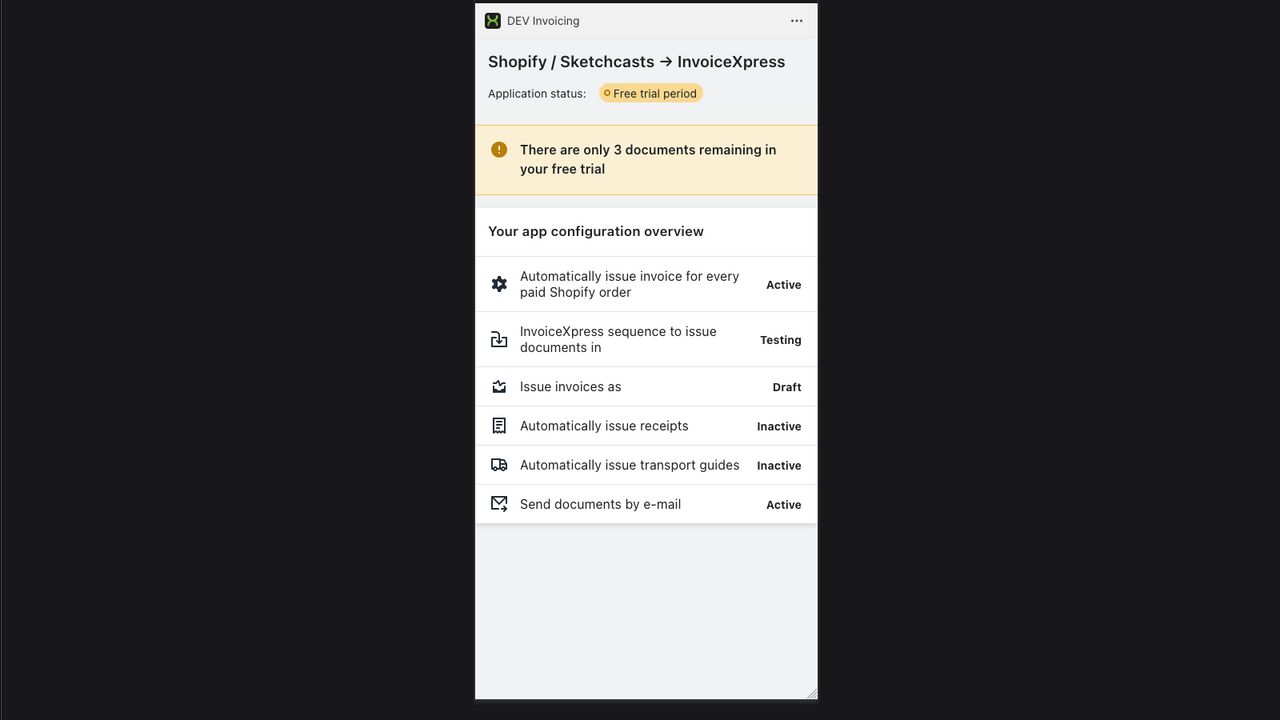1280x720 pixels.
Task: Enable Automatically issue receipts
Action: (645, 425)
